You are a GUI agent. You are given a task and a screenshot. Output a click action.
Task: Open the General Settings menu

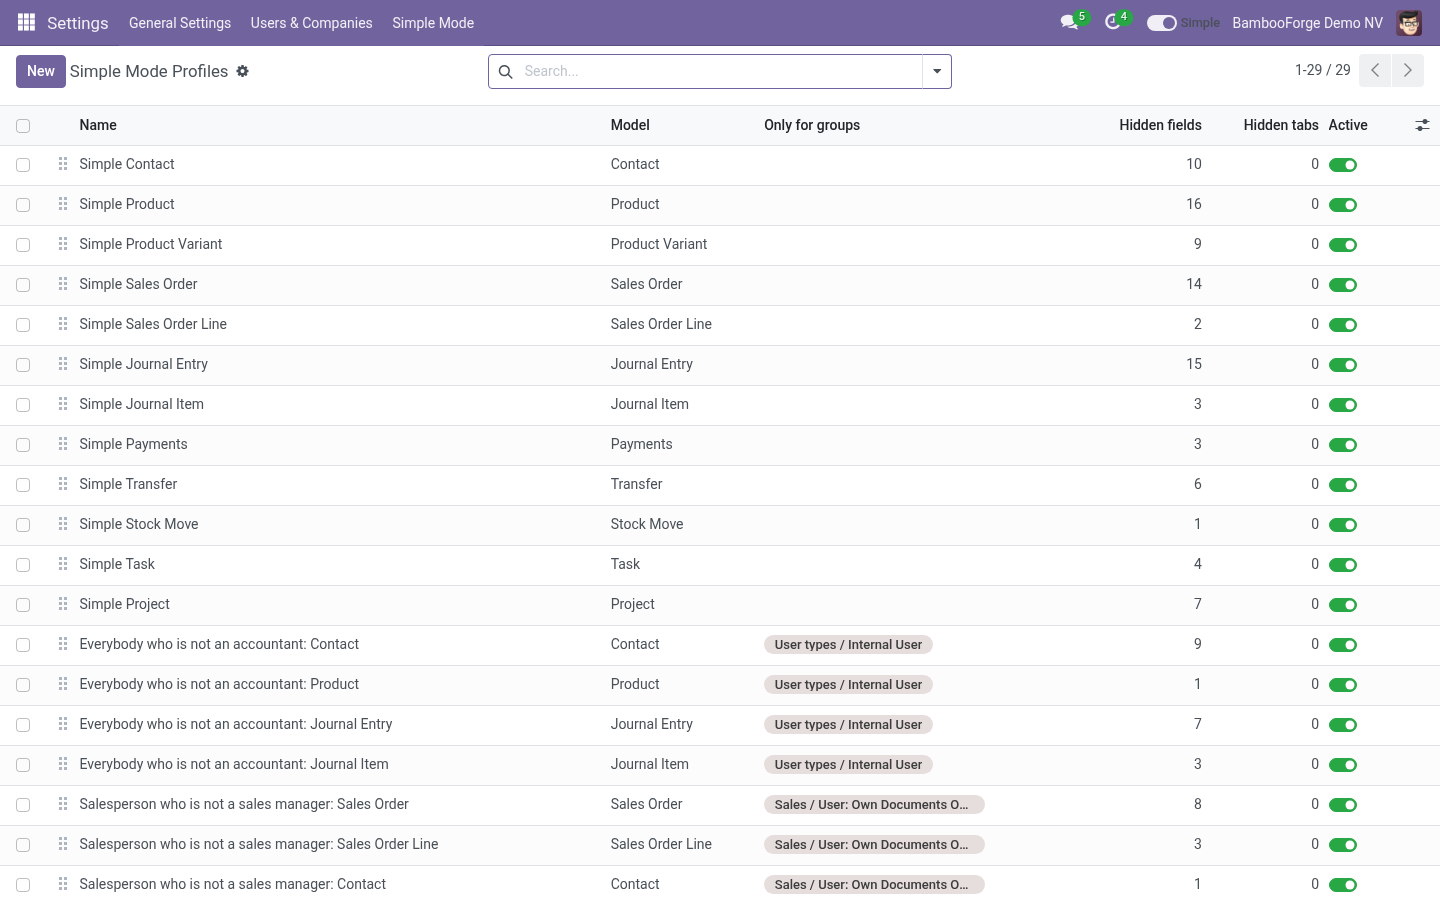click(x=180, y=23)
